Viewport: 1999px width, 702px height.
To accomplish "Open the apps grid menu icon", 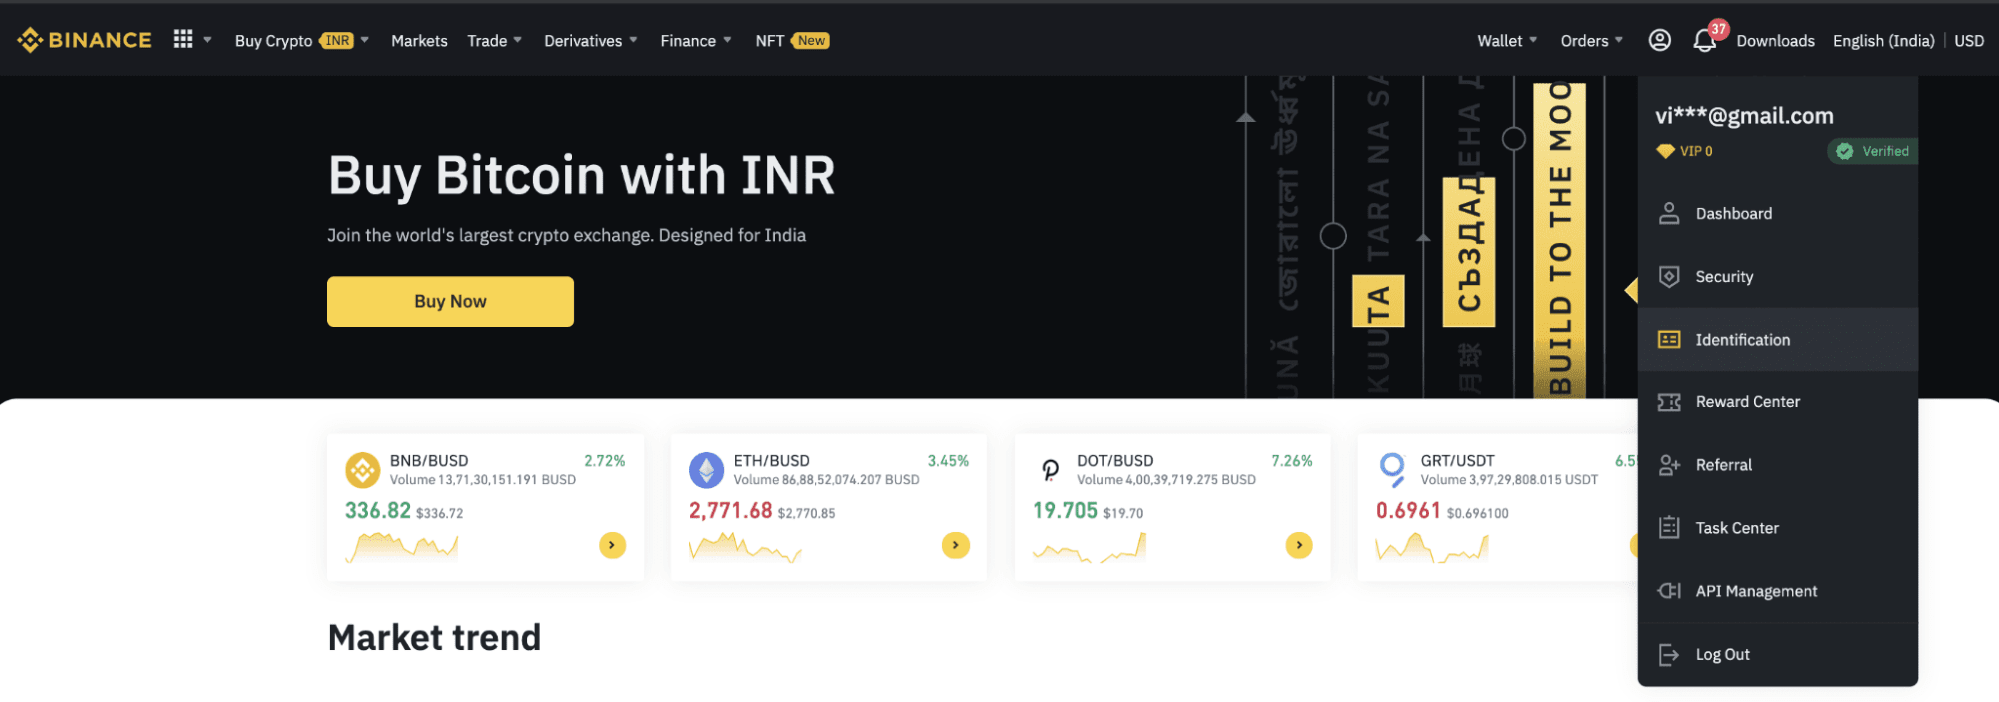I will click(x=183, y=39).
